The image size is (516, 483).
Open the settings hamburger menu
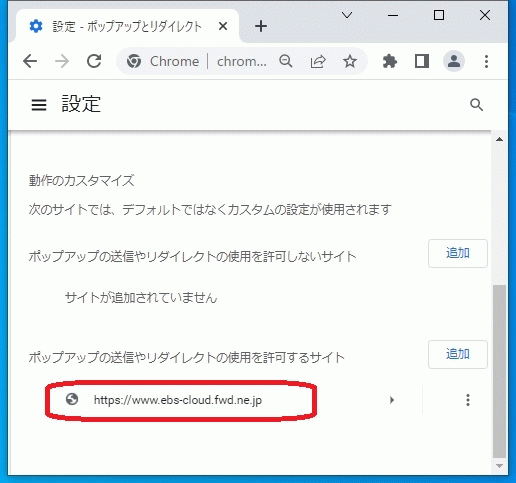[39, 105]
